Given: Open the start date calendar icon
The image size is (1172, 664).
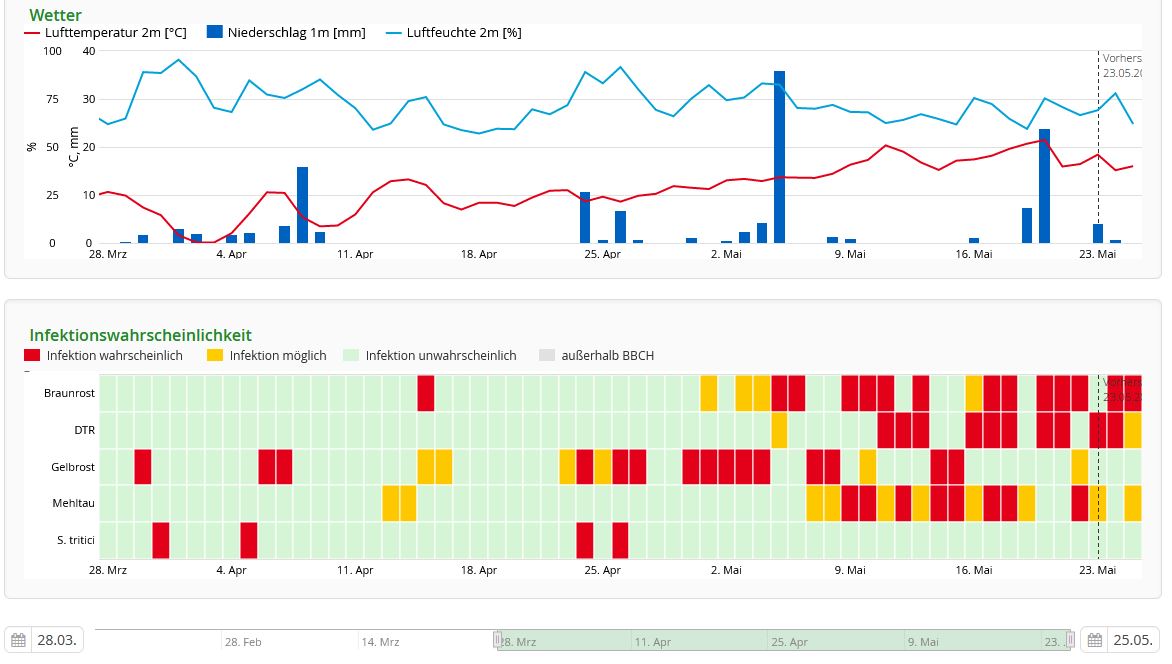Looking at the screenshot, I should 18,640.
